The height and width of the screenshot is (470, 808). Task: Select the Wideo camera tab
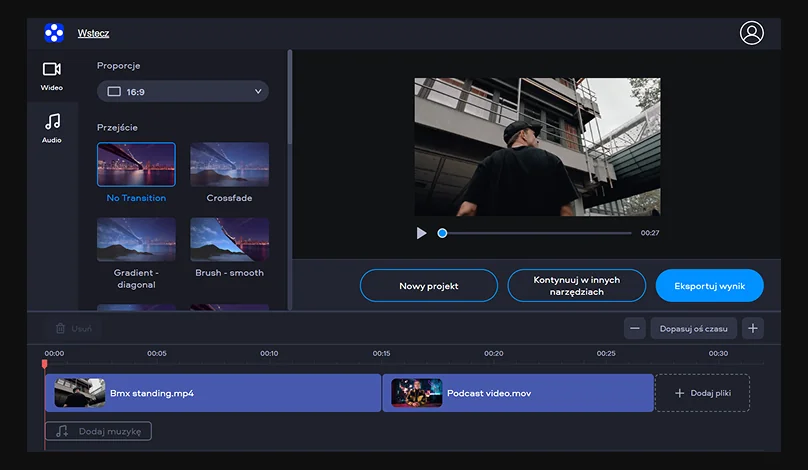(52, 75)
